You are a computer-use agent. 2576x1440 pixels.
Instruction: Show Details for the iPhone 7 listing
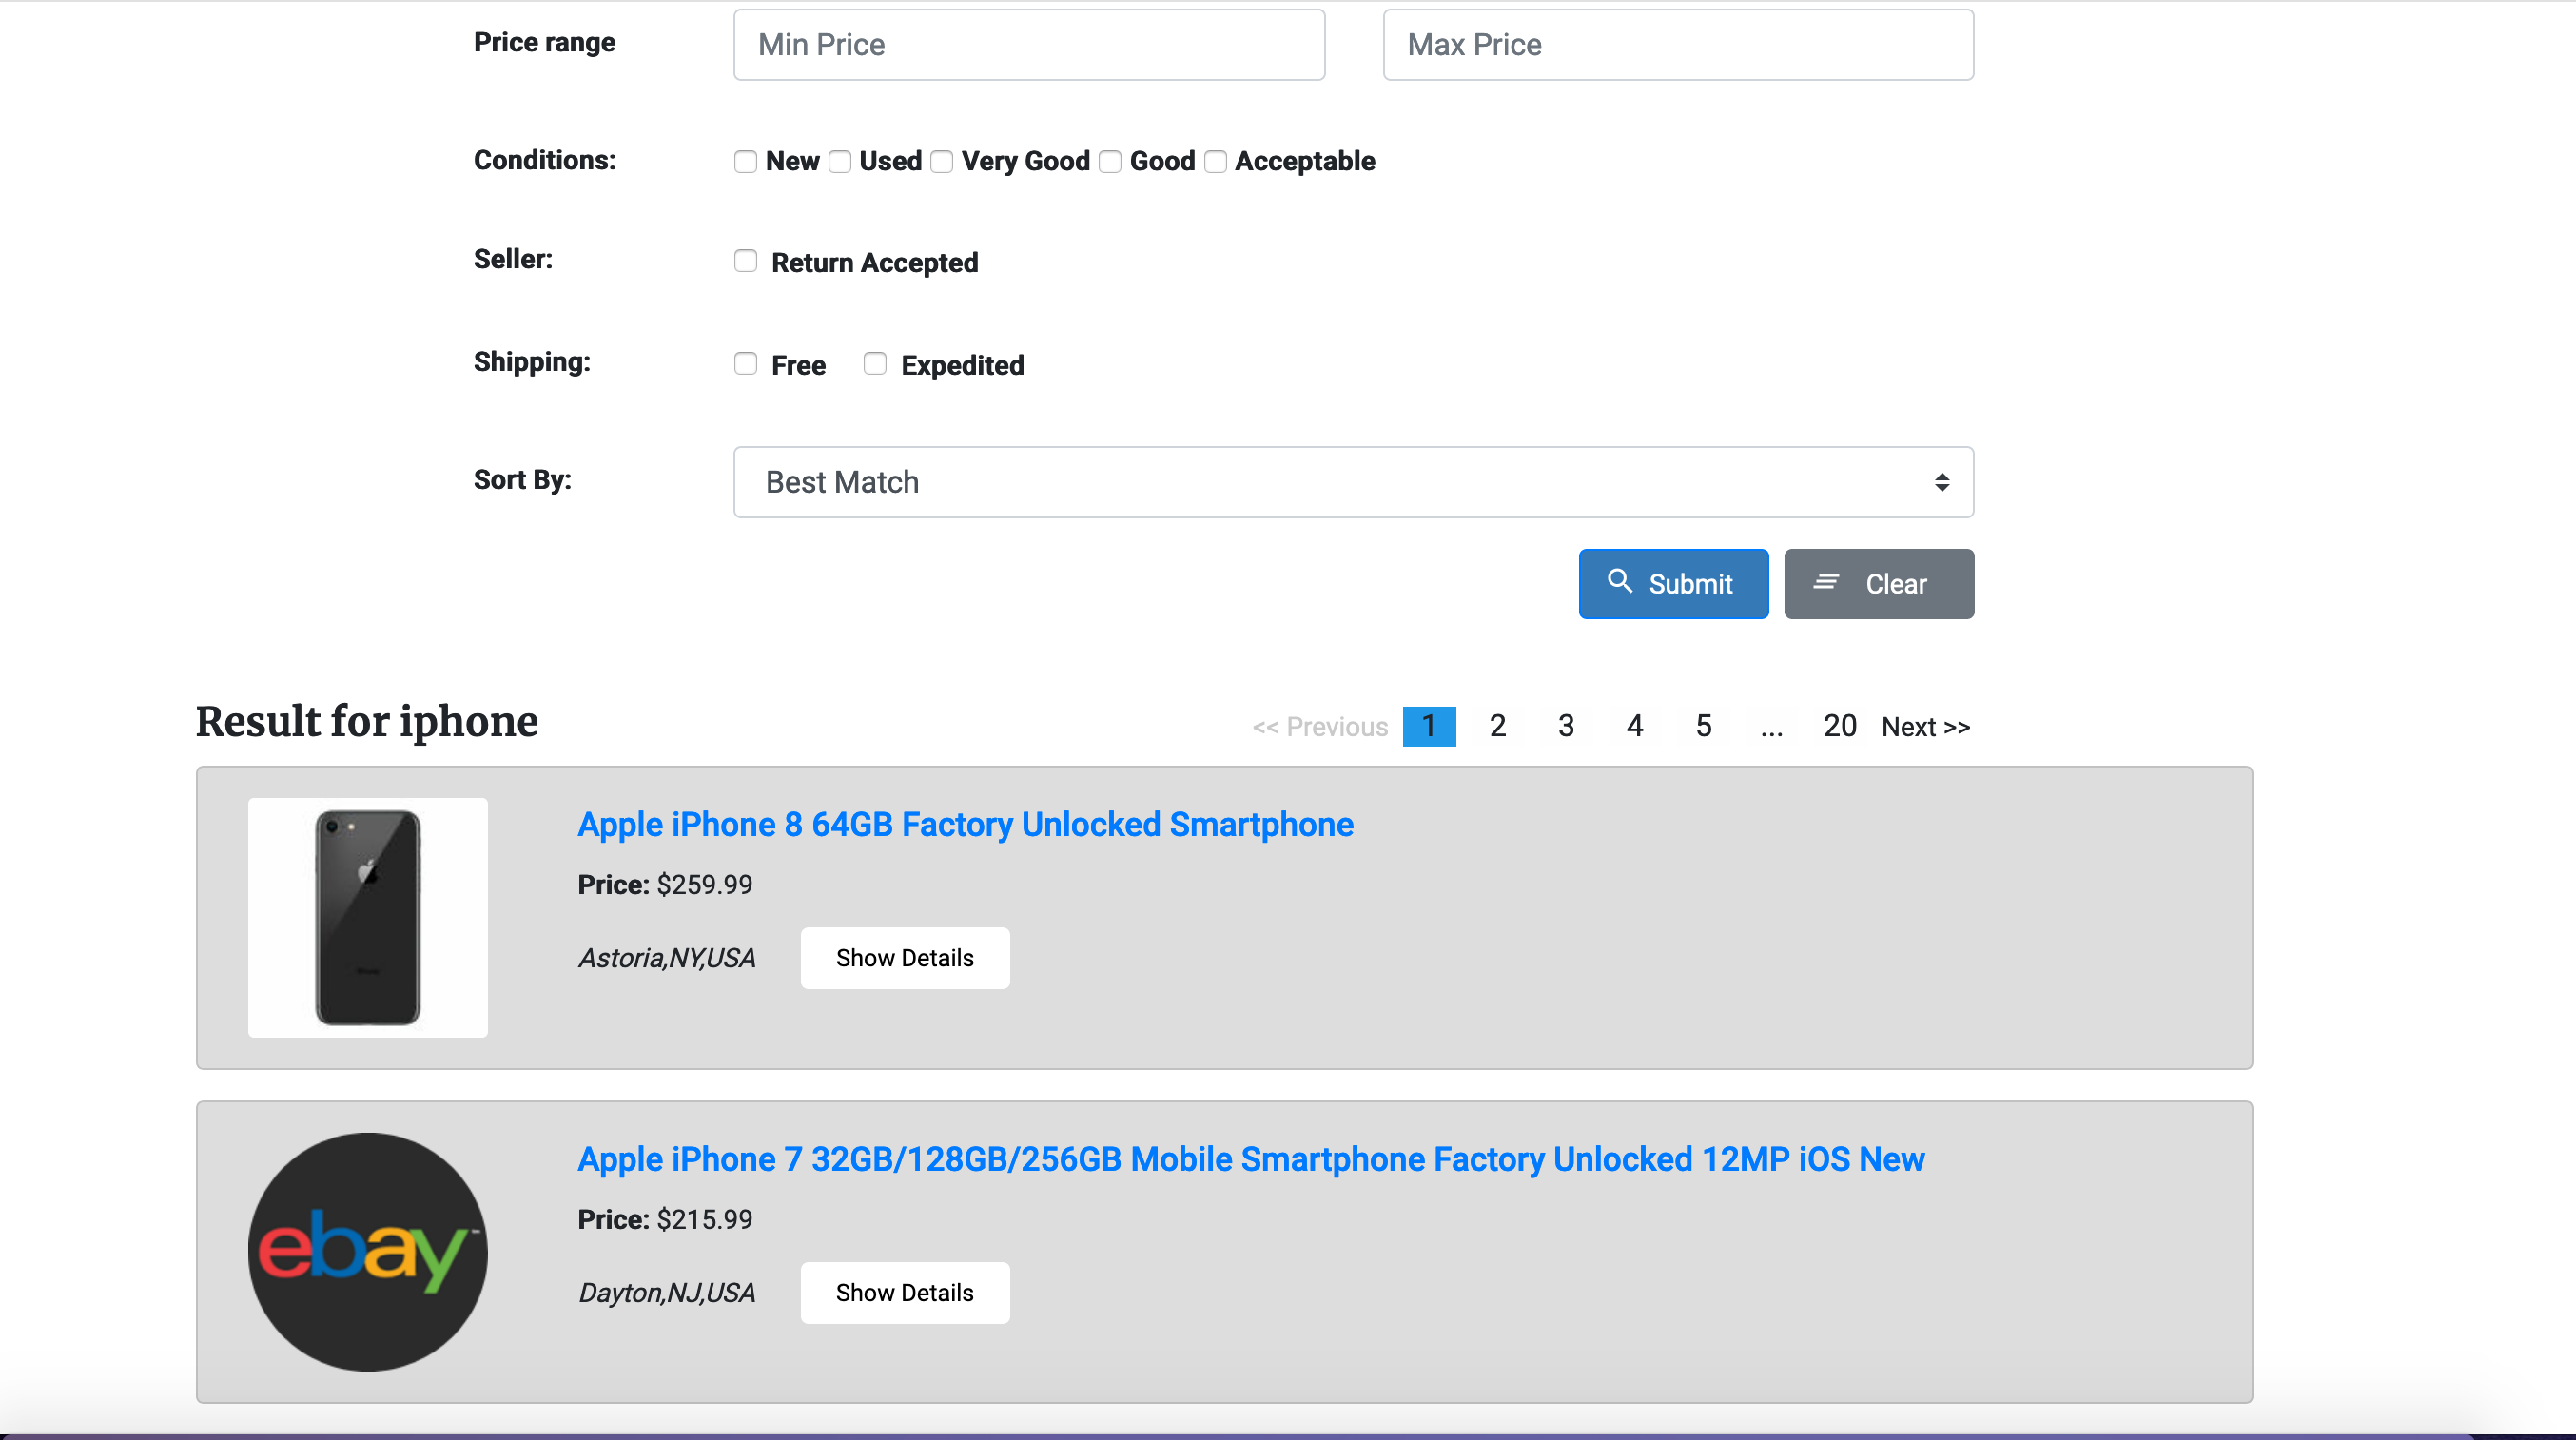click(904, 1293)
